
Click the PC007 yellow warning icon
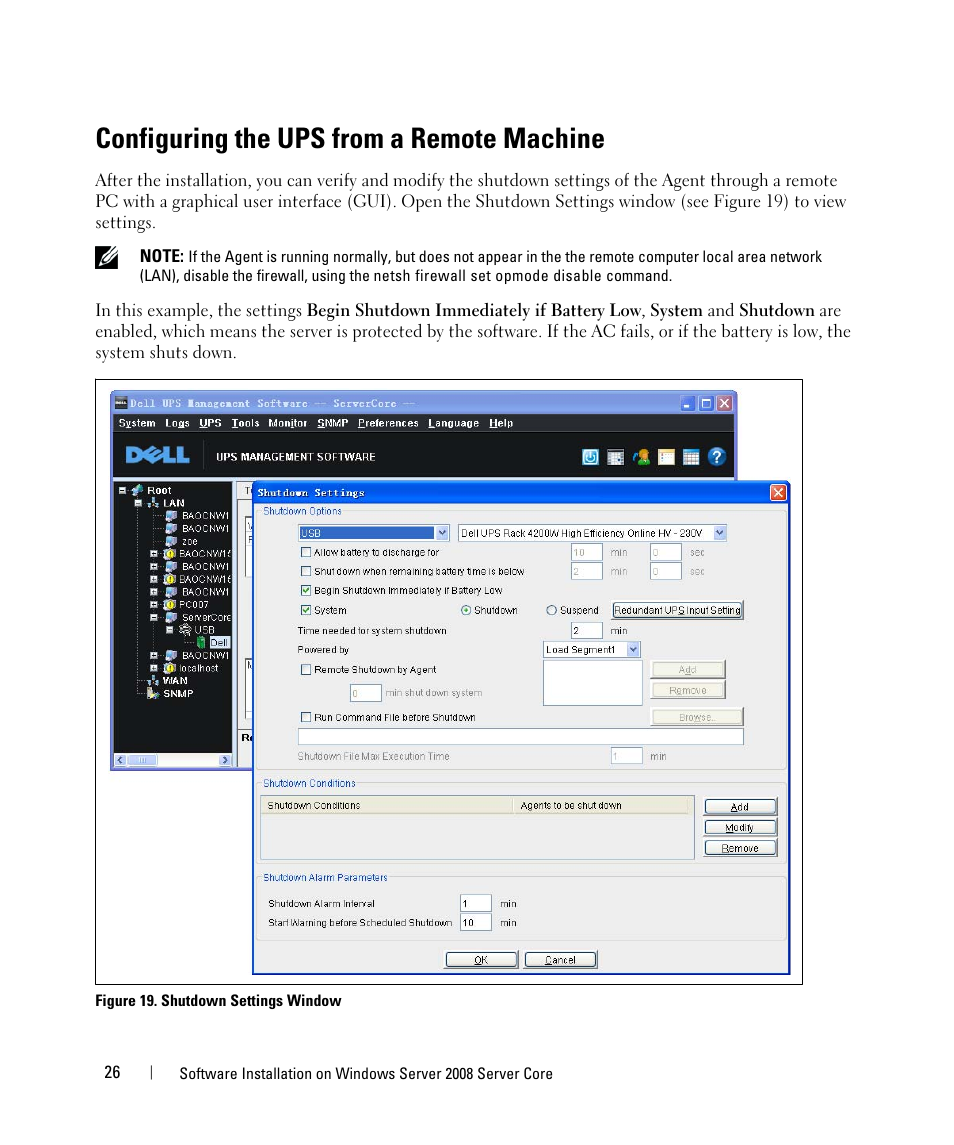click(x=169, y=605)
